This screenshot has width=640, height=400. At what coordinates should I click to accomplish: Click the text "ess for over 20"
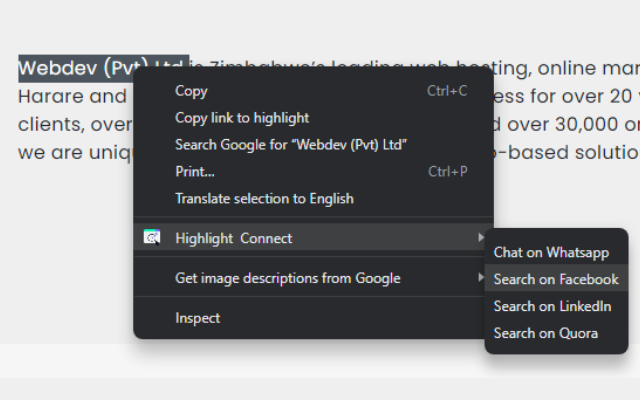561,97
